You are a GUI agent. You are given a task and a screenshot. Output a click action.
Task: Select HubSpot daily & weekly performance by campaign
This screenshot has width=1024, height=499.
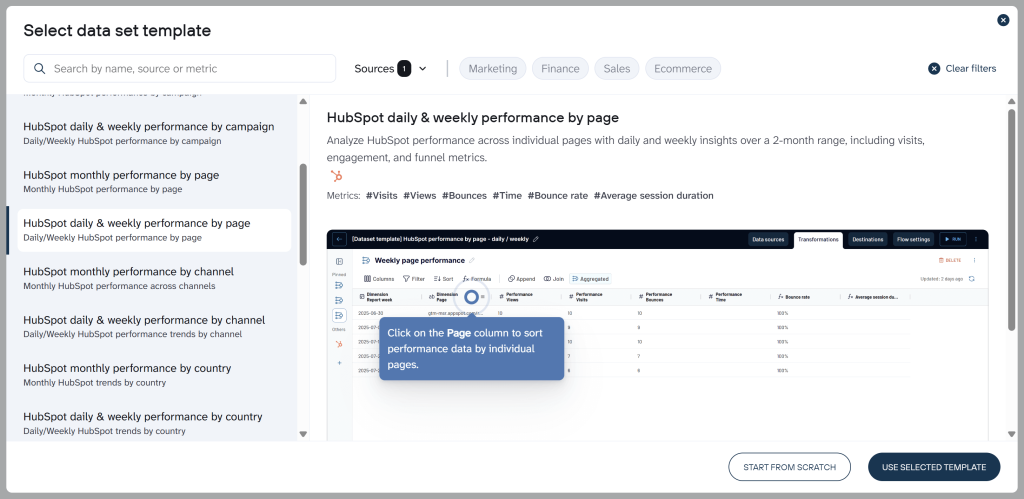(154, 133)
